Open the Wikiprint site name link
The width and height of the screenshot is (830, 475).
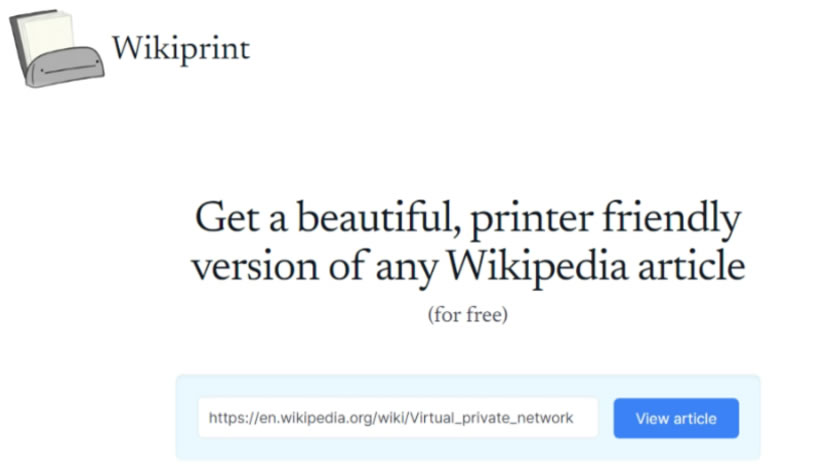[x=181, y=48]
